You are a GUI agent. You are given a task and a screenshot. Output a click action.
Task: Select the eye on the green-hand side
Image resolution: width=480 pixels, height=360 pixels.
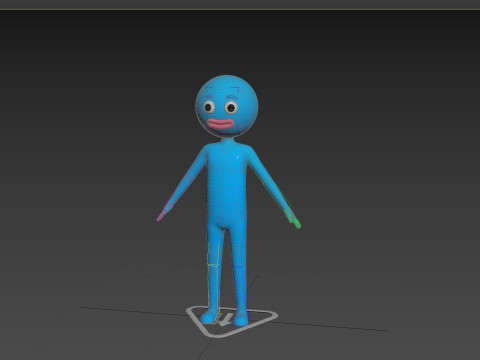click(231, 108)
